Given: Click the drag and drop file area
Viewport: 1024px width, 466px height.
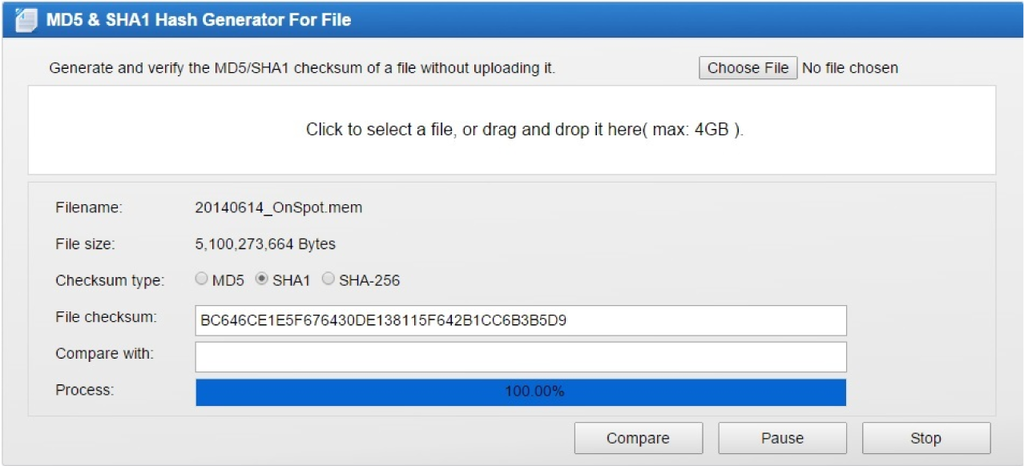Looking at the screenshot, I should (511, 130).
